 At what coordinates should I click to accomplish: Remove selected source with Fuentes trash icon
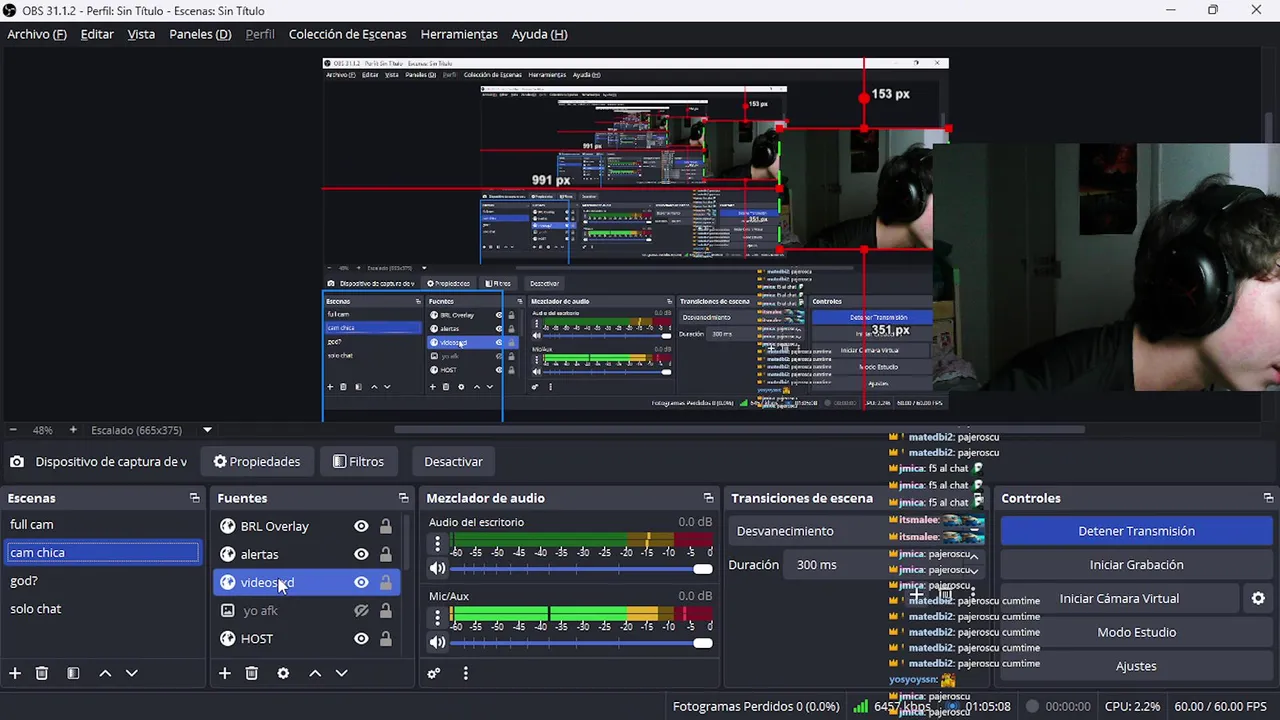(x=252, y=673)
